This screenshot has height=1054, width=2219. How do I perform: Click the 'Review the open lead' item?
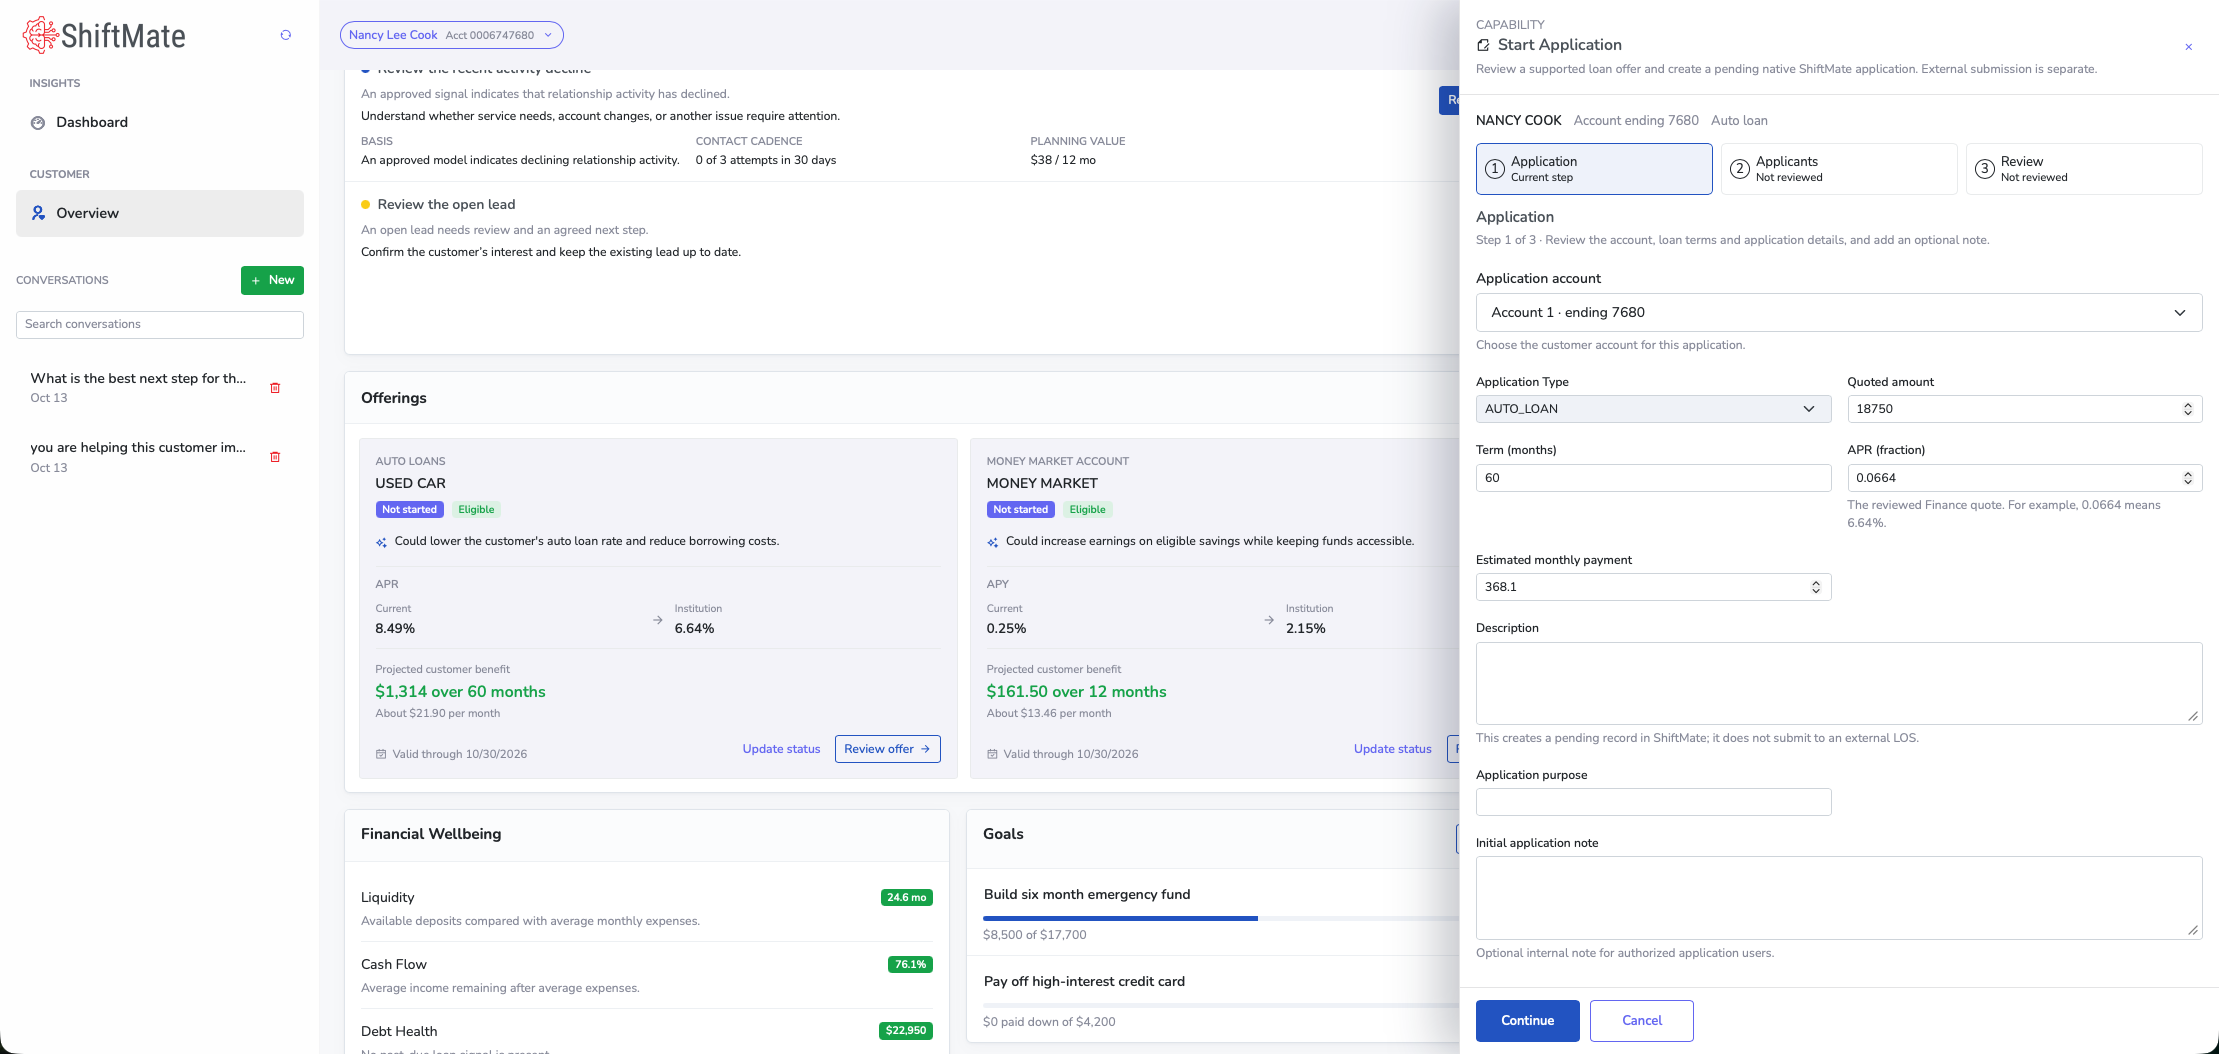tap(446, 204)
